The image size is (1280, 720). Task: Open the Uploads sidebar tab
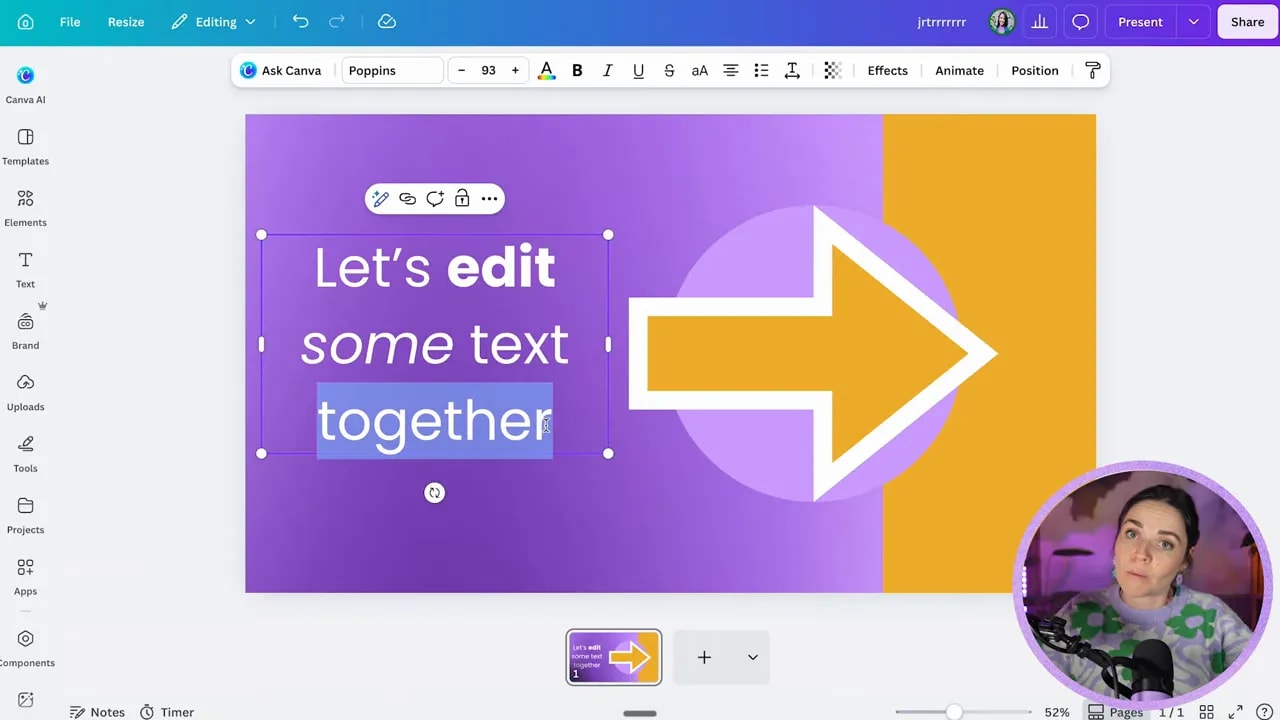coord(25,392)
